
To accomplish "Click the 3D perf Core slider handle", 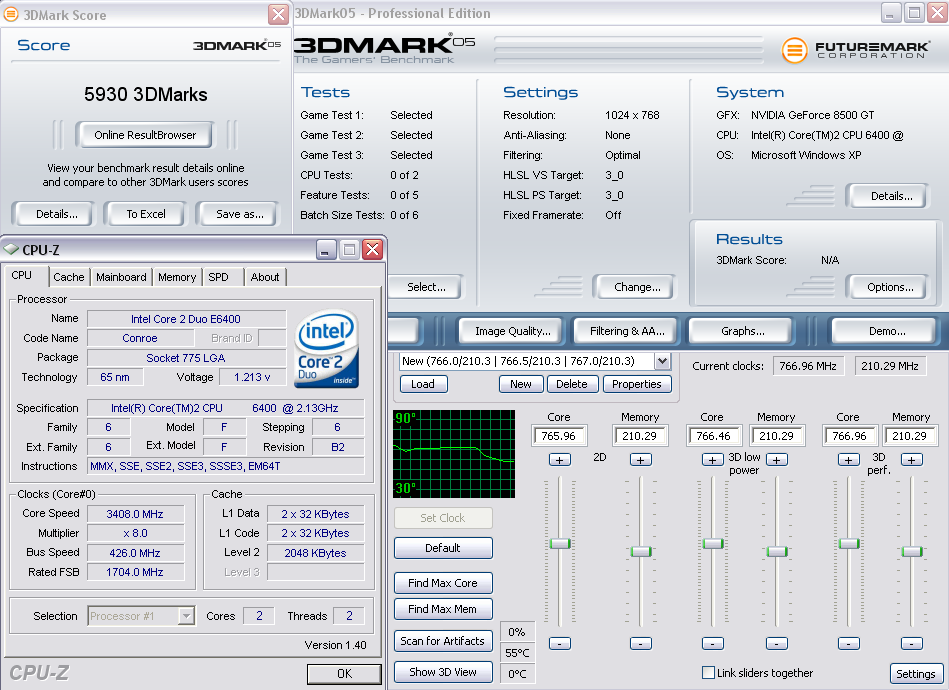I will pos(849,544).
